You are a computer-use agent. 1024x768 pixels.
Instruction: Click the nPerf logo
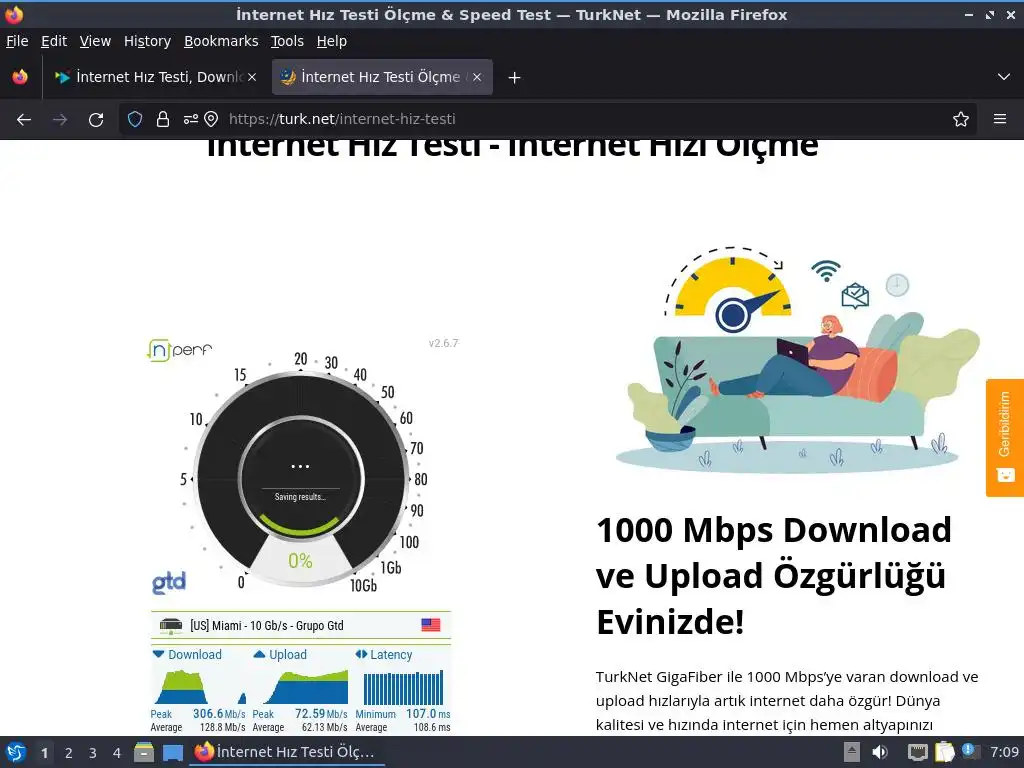[x=180, y=350]
